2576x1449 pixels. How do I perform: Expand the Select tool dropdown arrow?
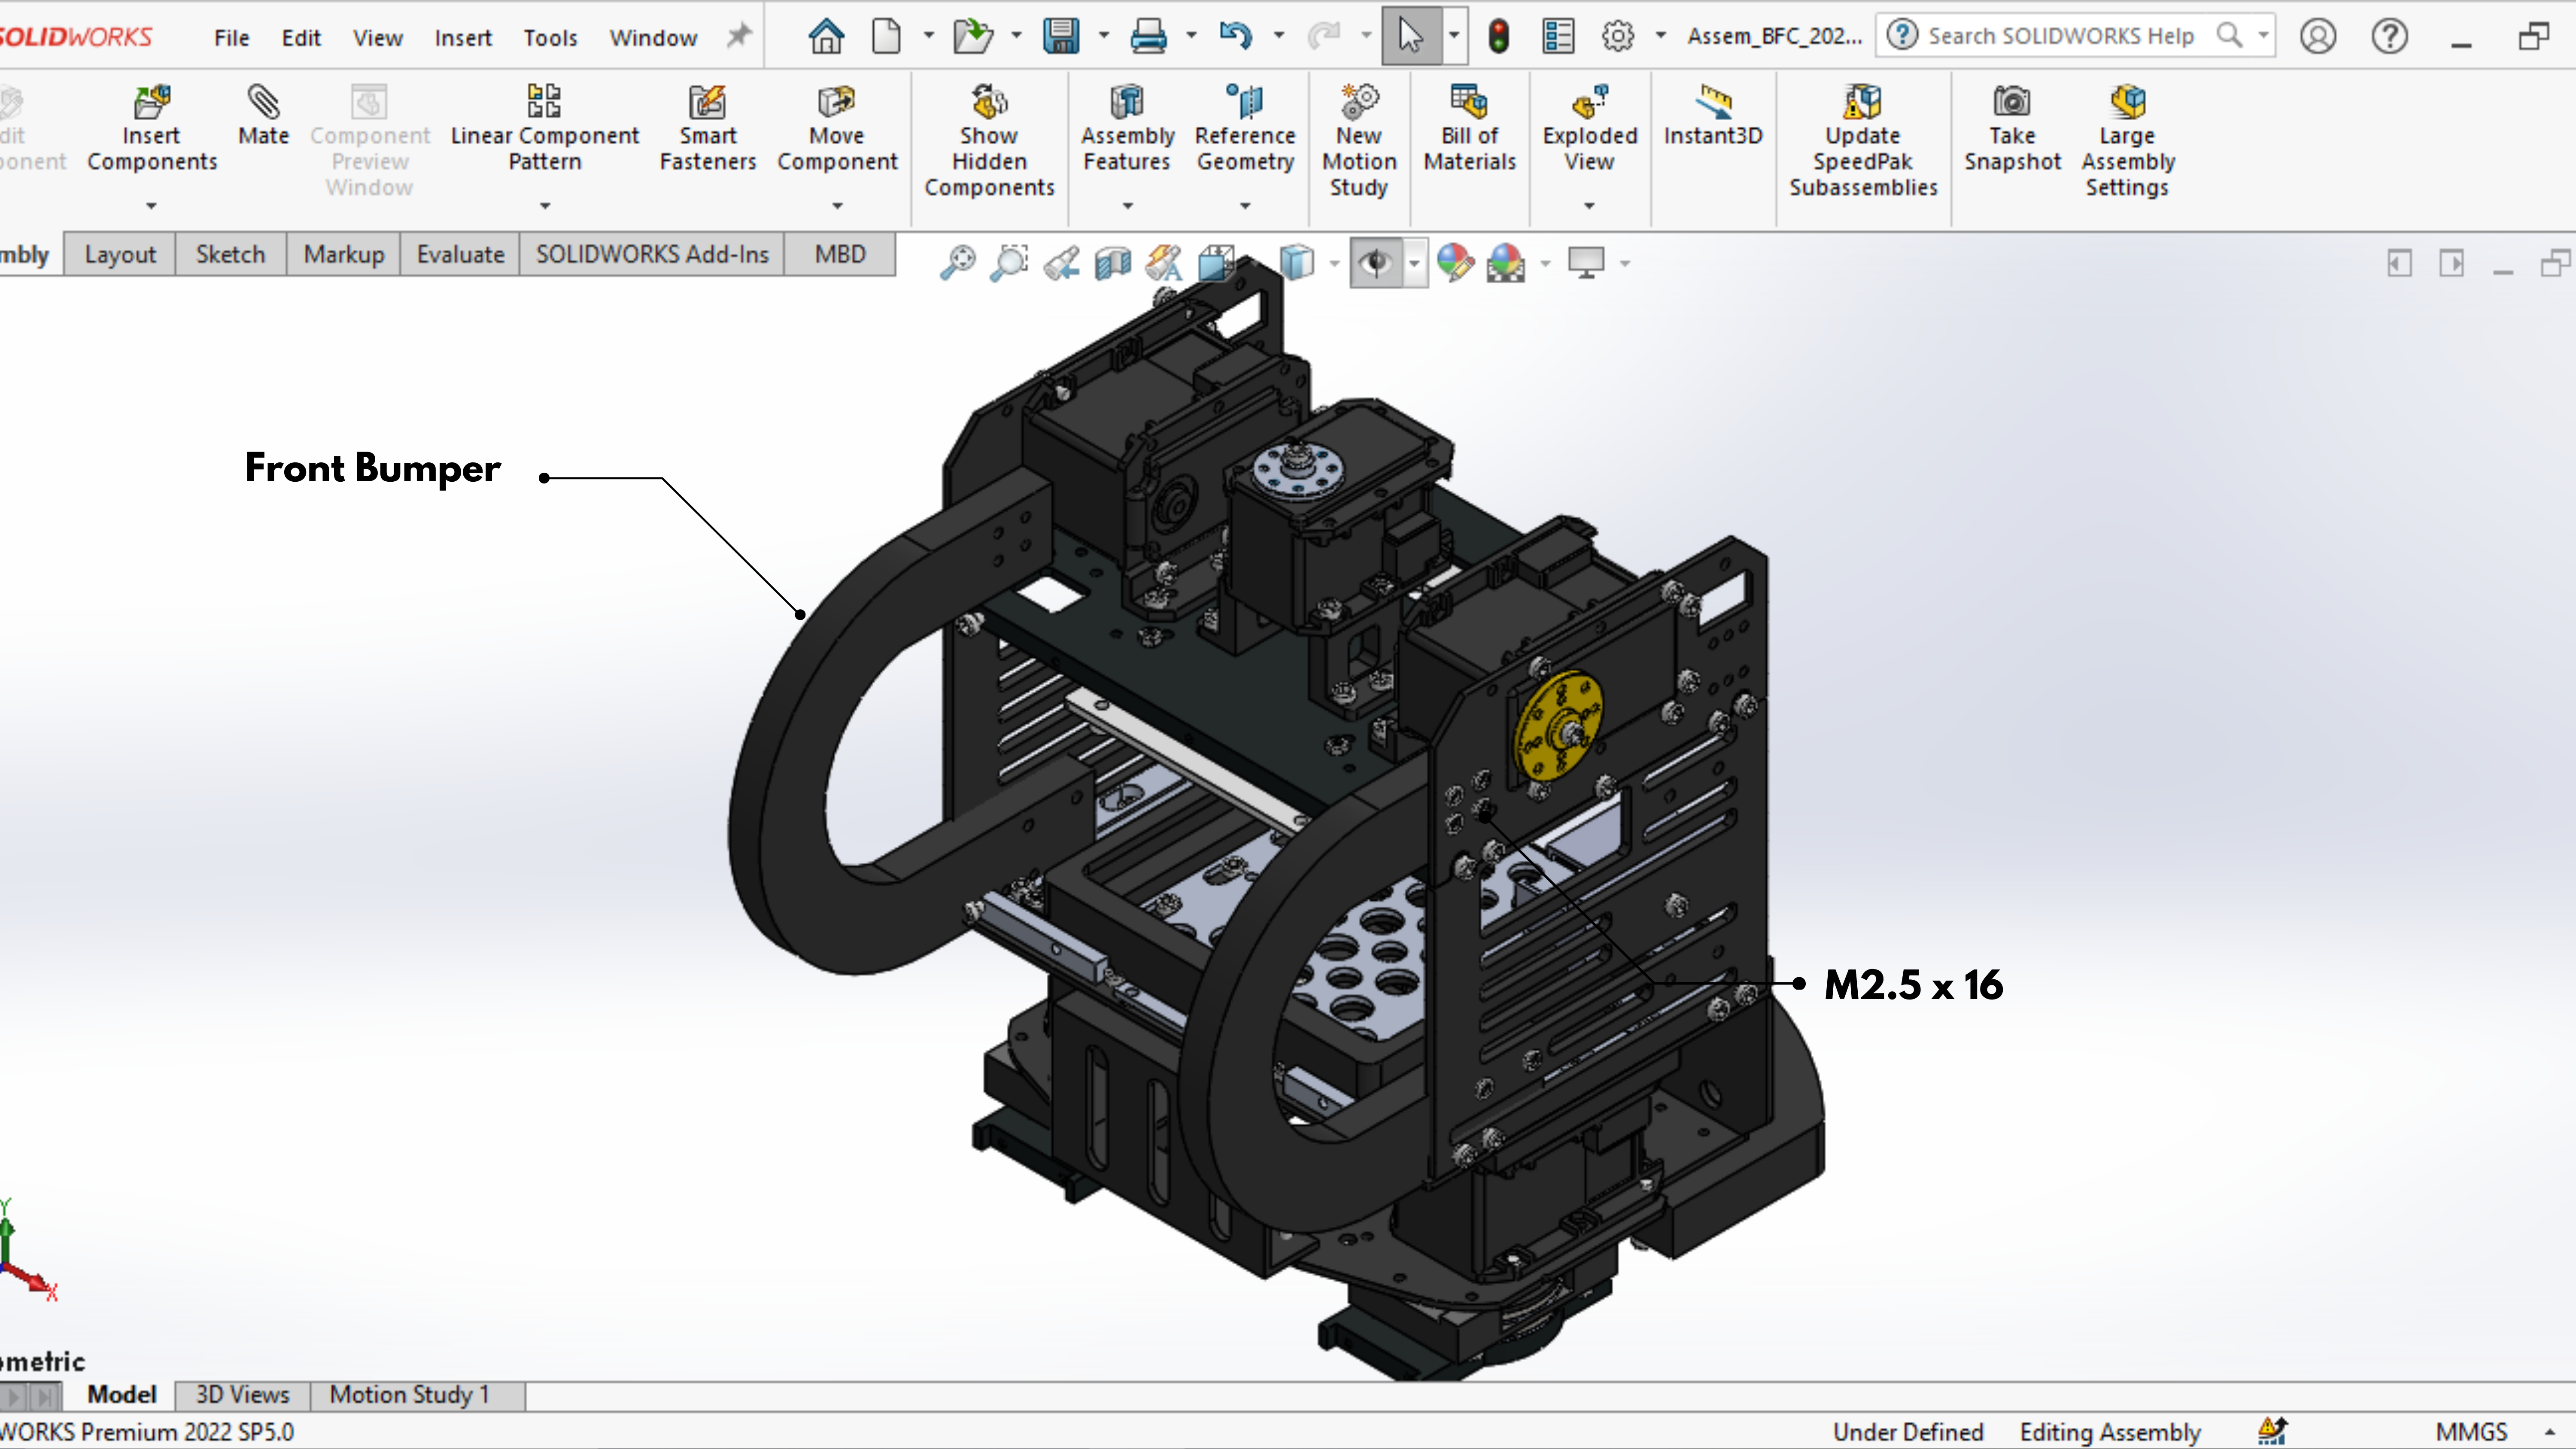[x=1454, y=36]
